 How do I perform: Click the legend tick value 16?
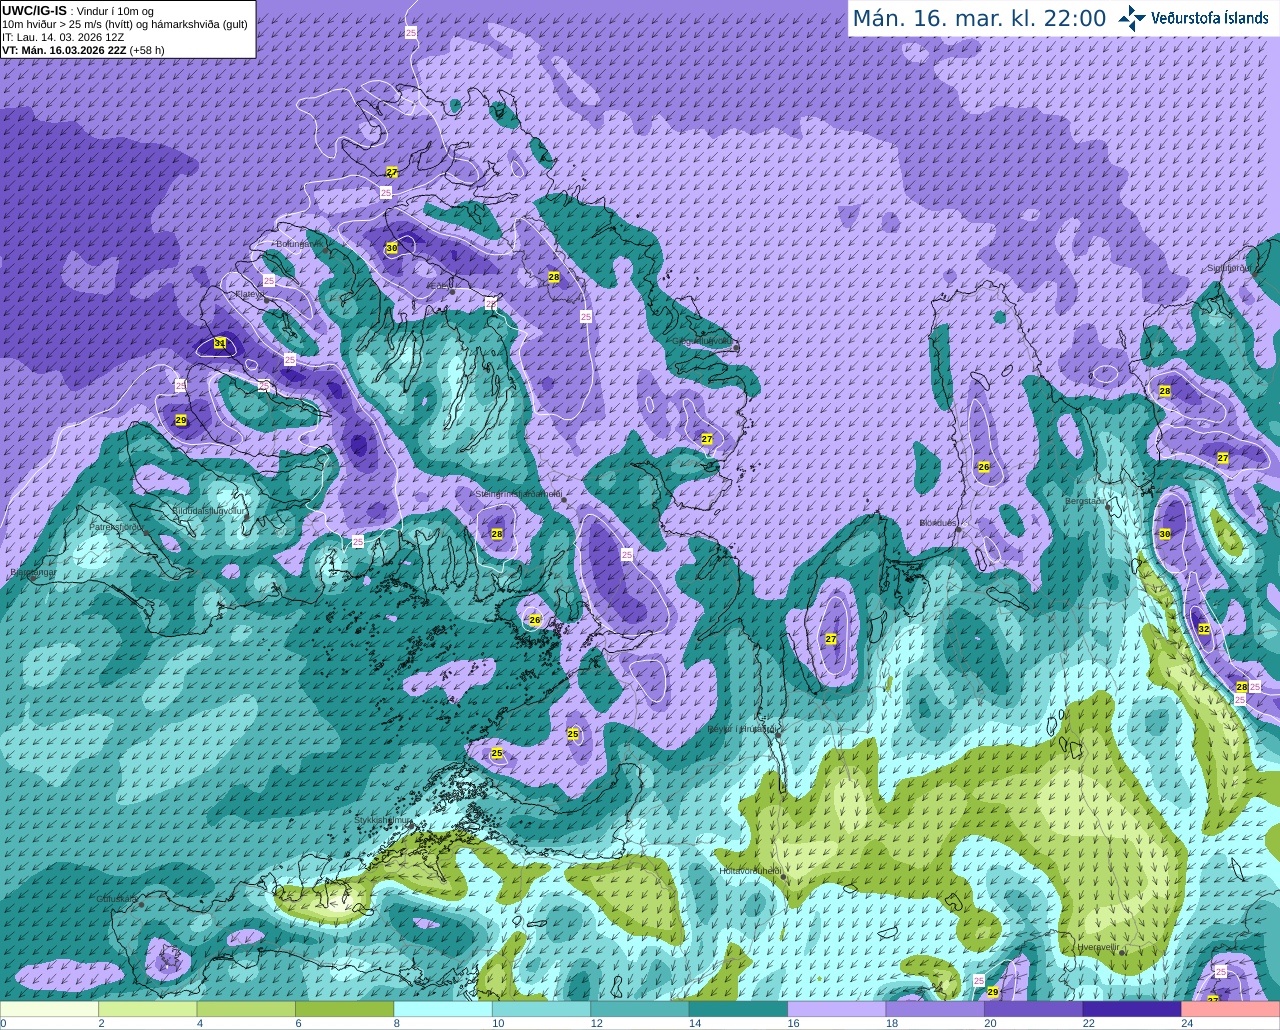pyautogui.click(x=793, y=1023)
